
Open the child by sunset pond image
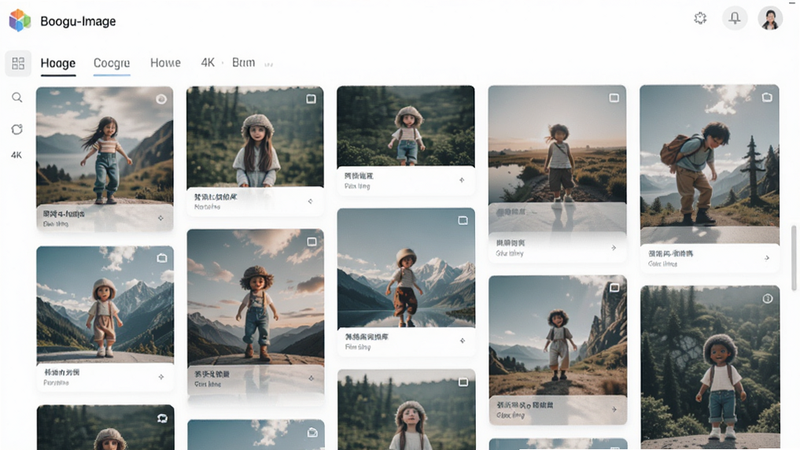click(x=557, y=144)
